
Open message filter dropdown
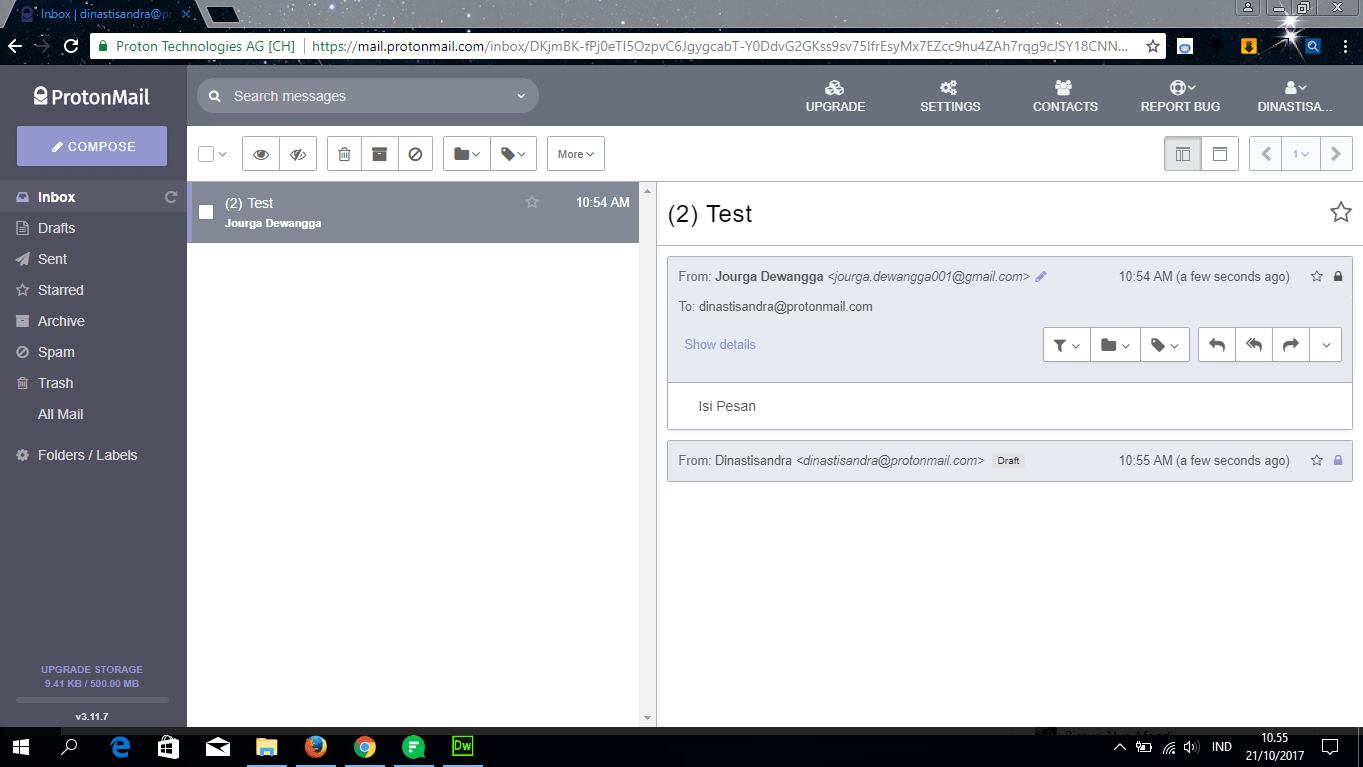(1066, 345)
